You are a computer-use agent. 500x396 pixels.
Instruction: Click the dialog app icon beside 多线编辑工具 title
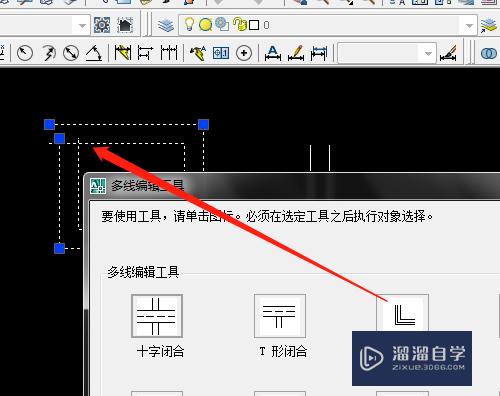pyautogui.click(x=98, y=186)
